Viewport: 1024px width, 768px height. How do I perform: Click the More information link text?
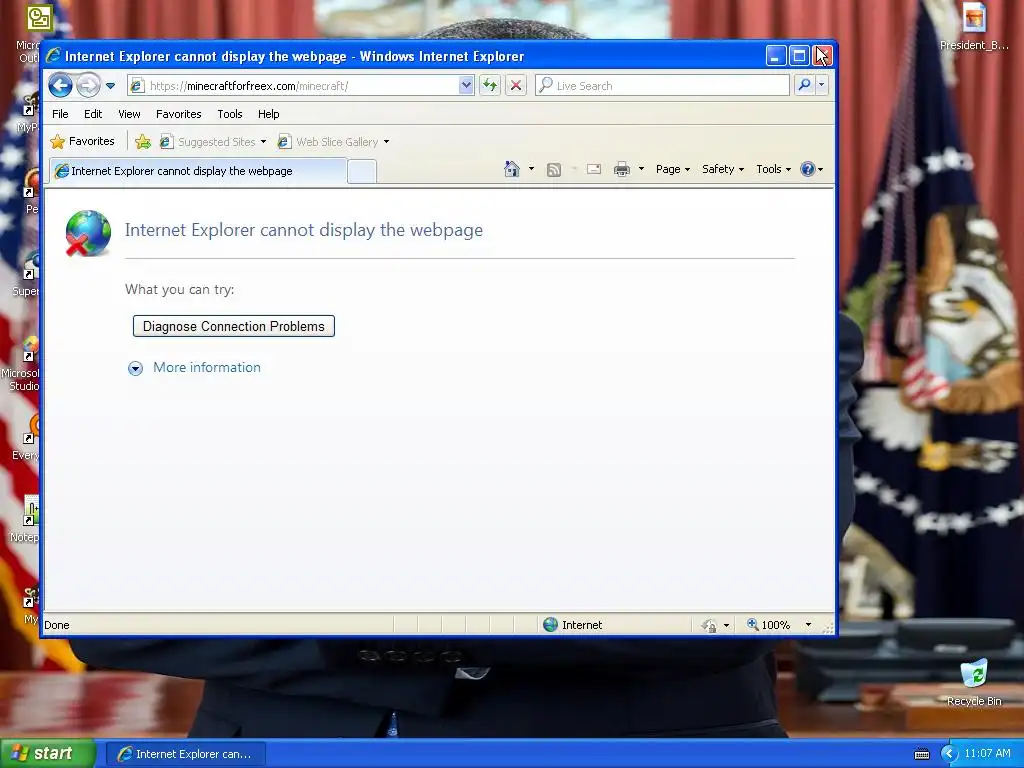pyautogui.click(x=207, y=368)
